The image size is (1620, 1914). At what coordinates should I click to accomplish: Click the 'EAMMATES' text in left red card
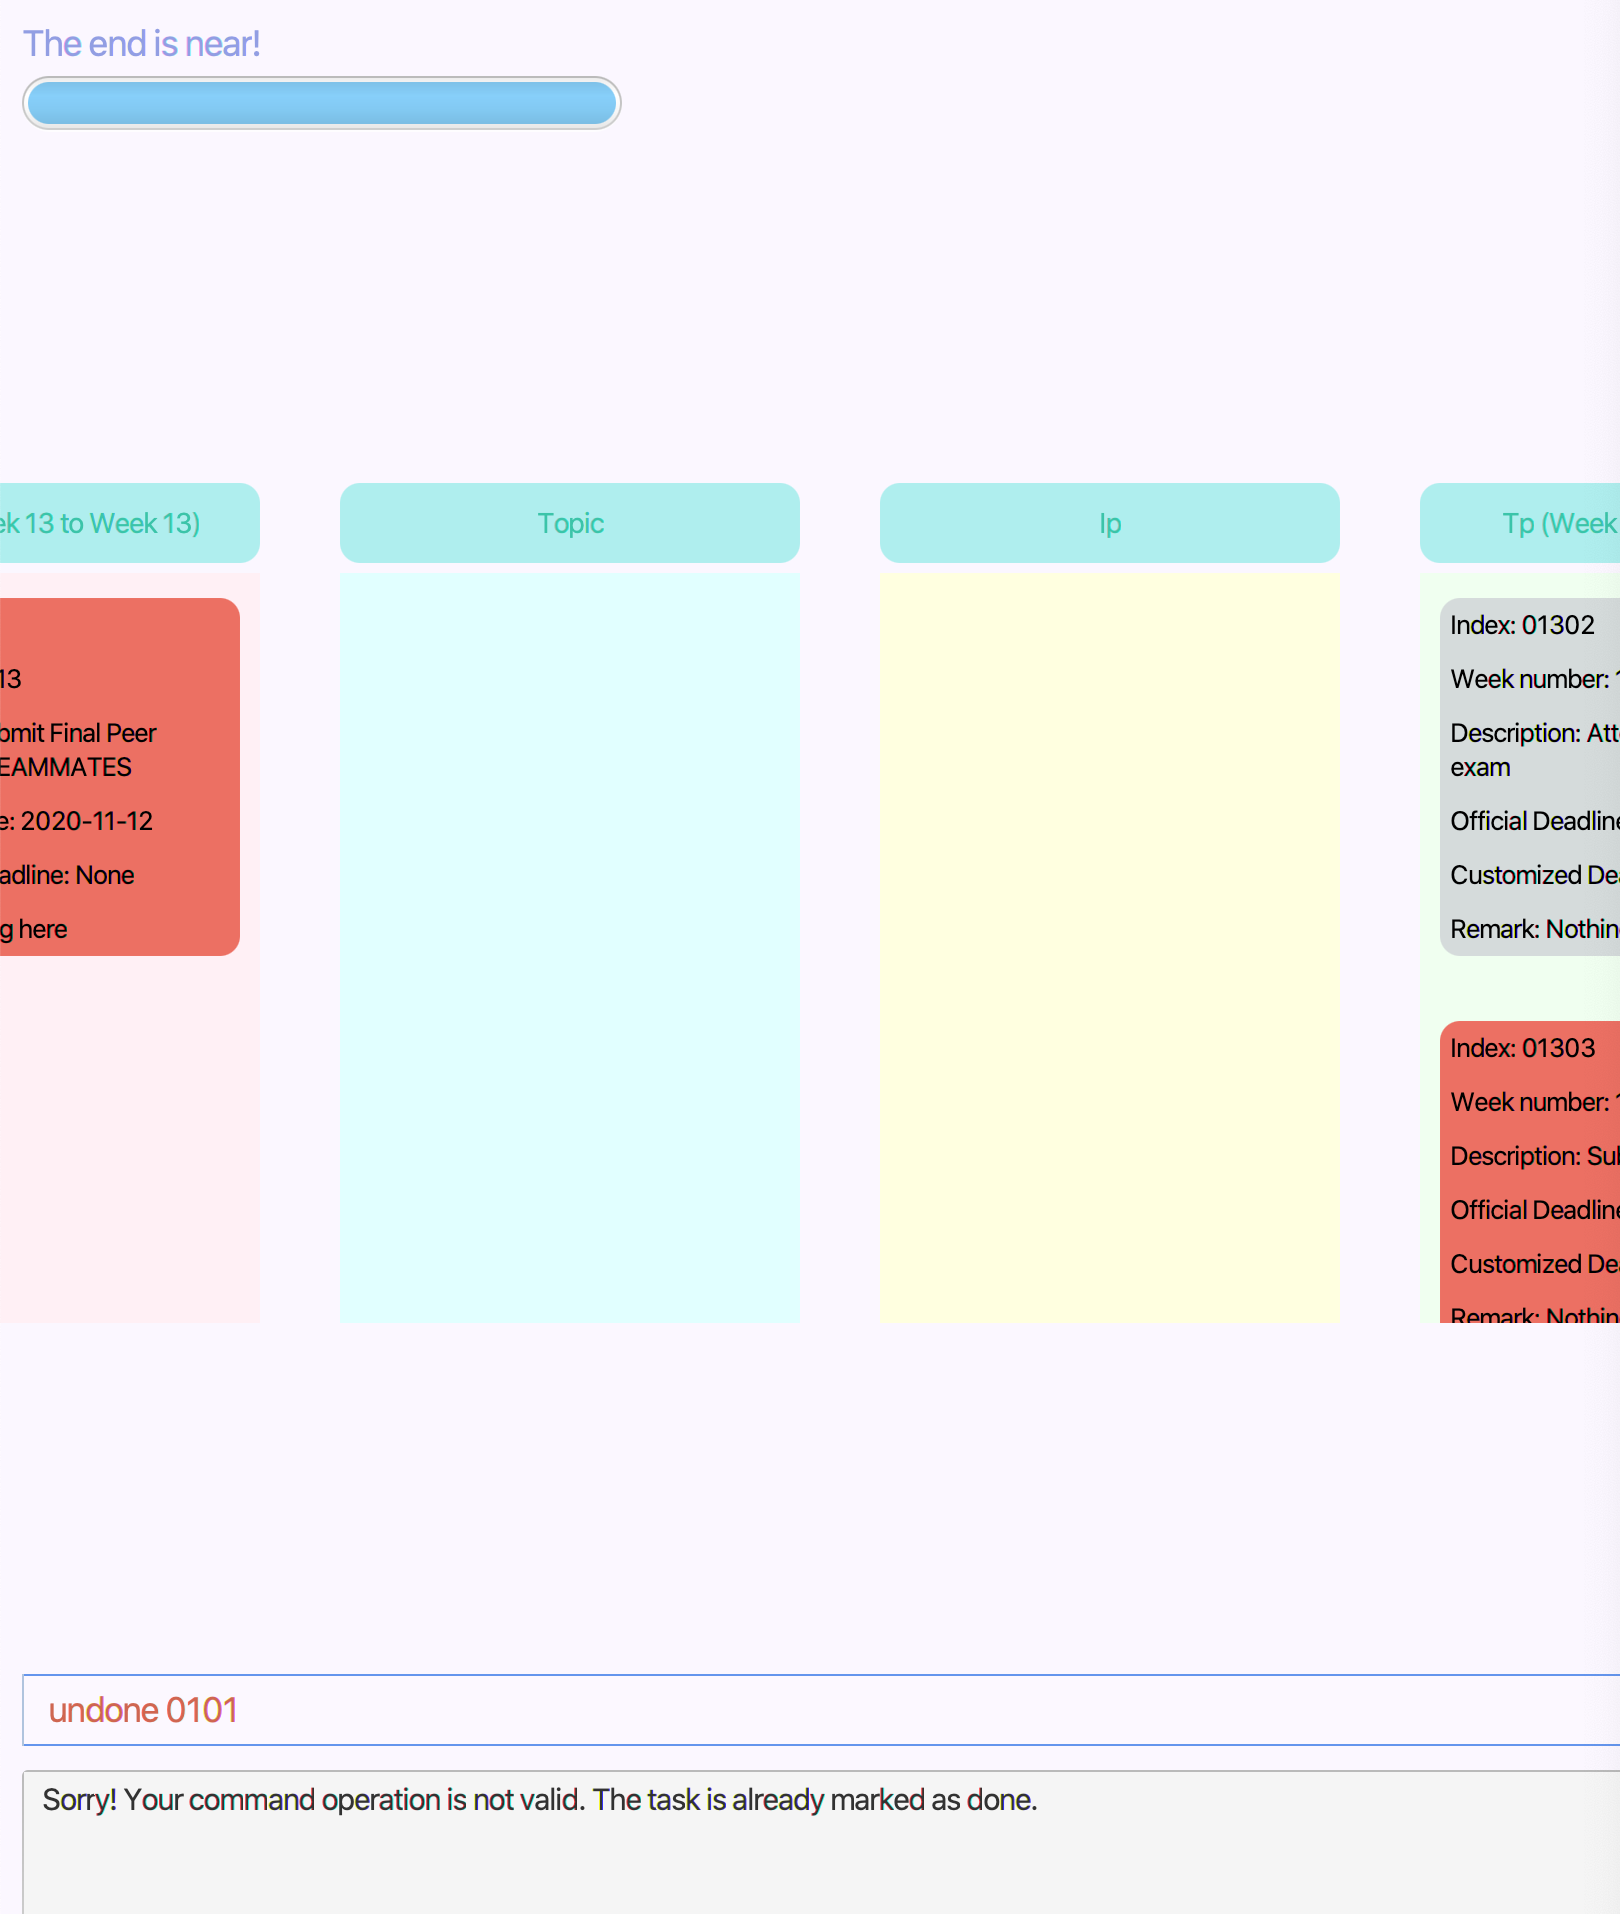(66, 767)
